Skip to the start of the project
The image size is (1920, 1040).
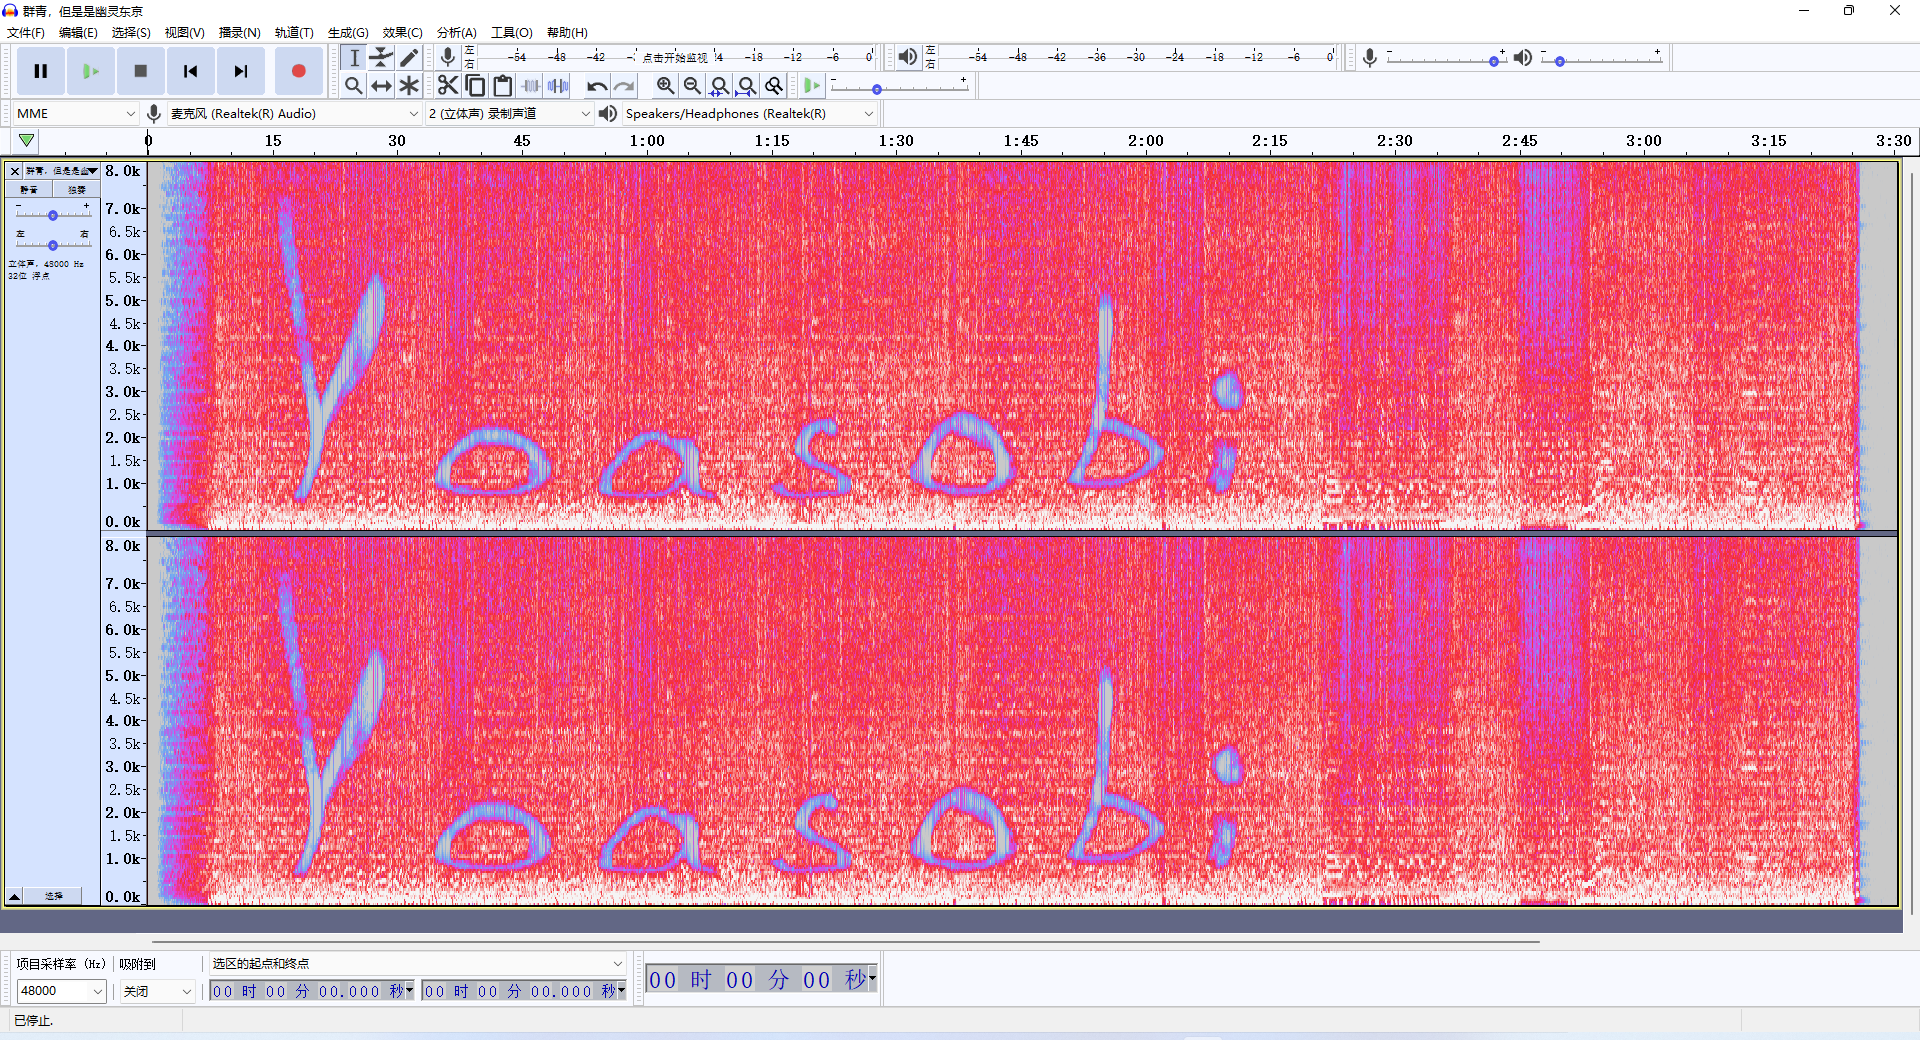pos(191,71)
